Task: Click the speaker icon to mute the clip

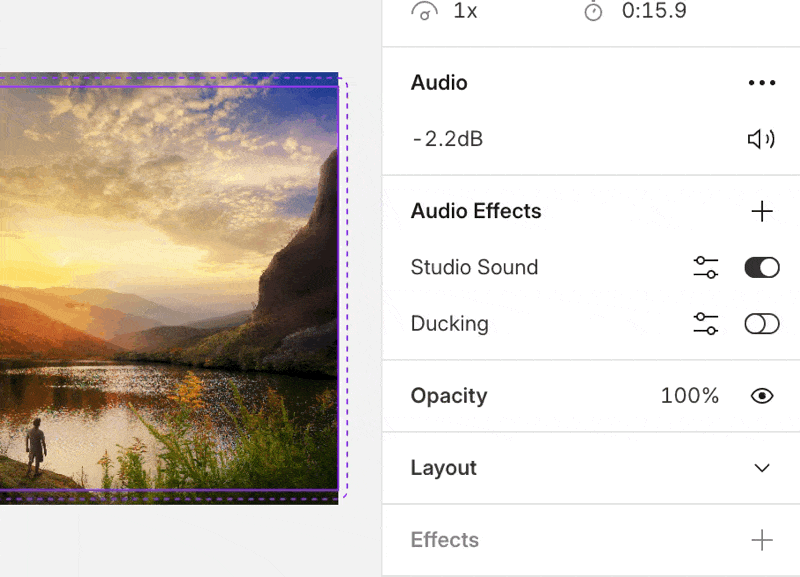Action: tap(761, 139)
